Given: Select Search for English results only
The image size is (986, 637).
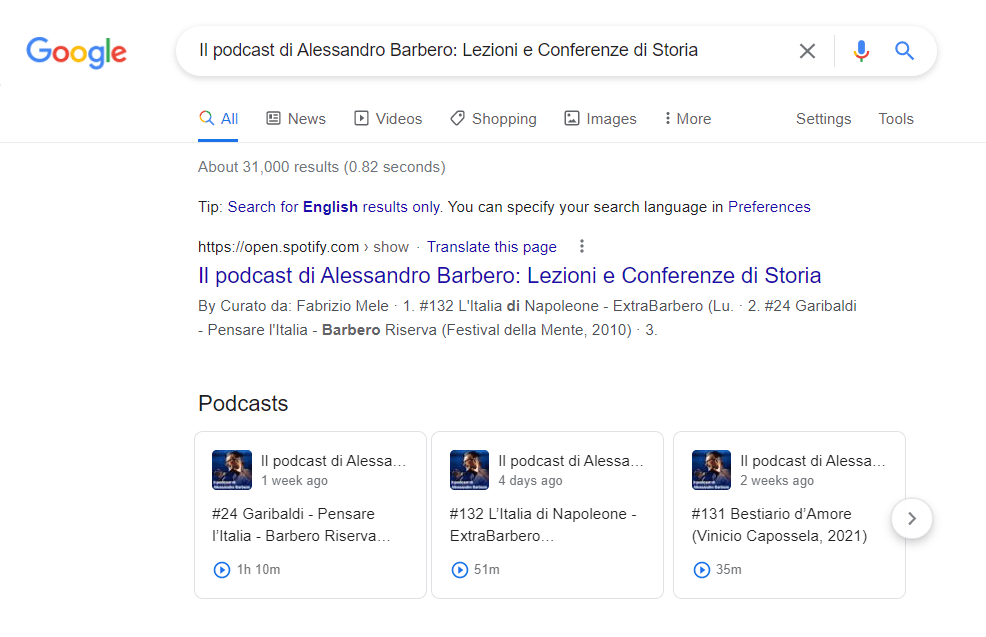Looking at the screenshot, I should (x=334, y=207).
